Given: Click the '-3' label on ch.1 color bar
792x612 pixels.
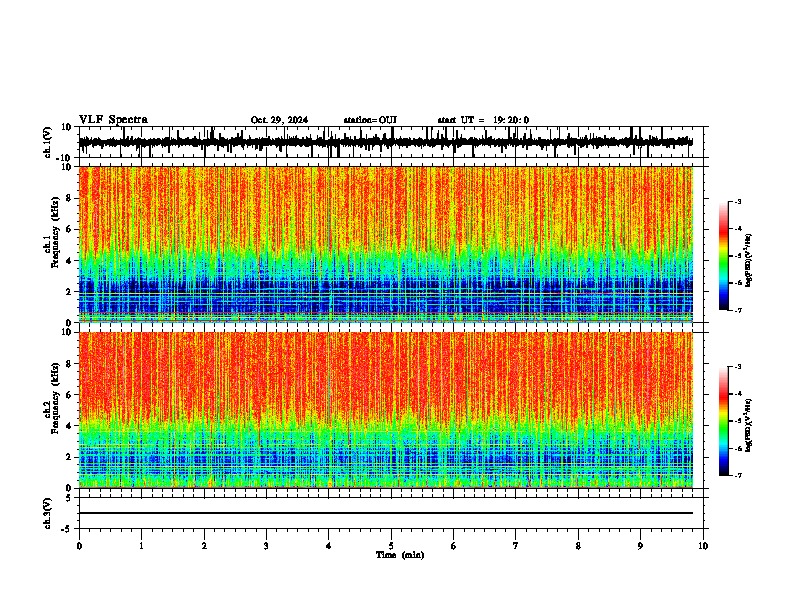Looking at the screenshot, I should [x=738, y=202].
